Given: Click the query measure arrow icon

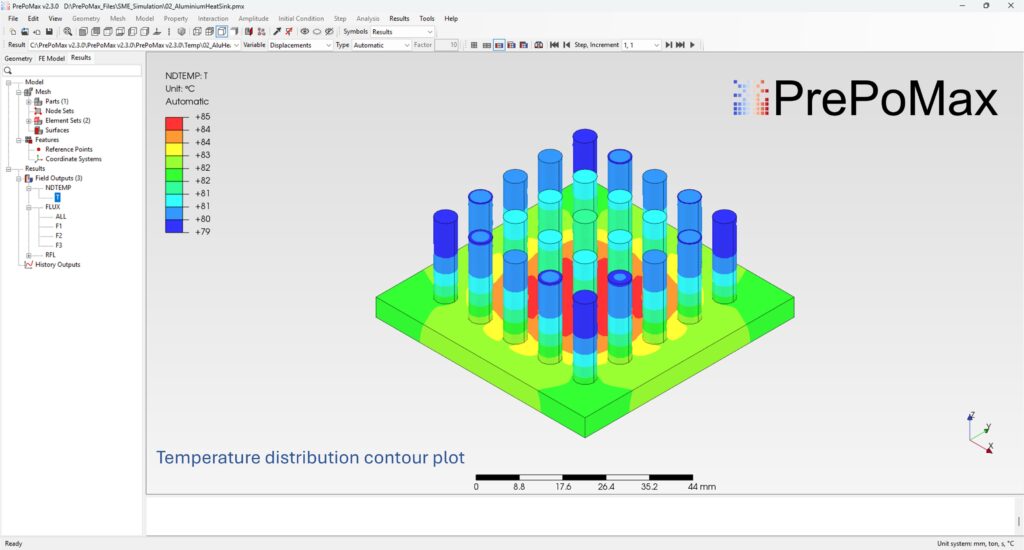Looking at the screenshot, I should click(277, 32).
